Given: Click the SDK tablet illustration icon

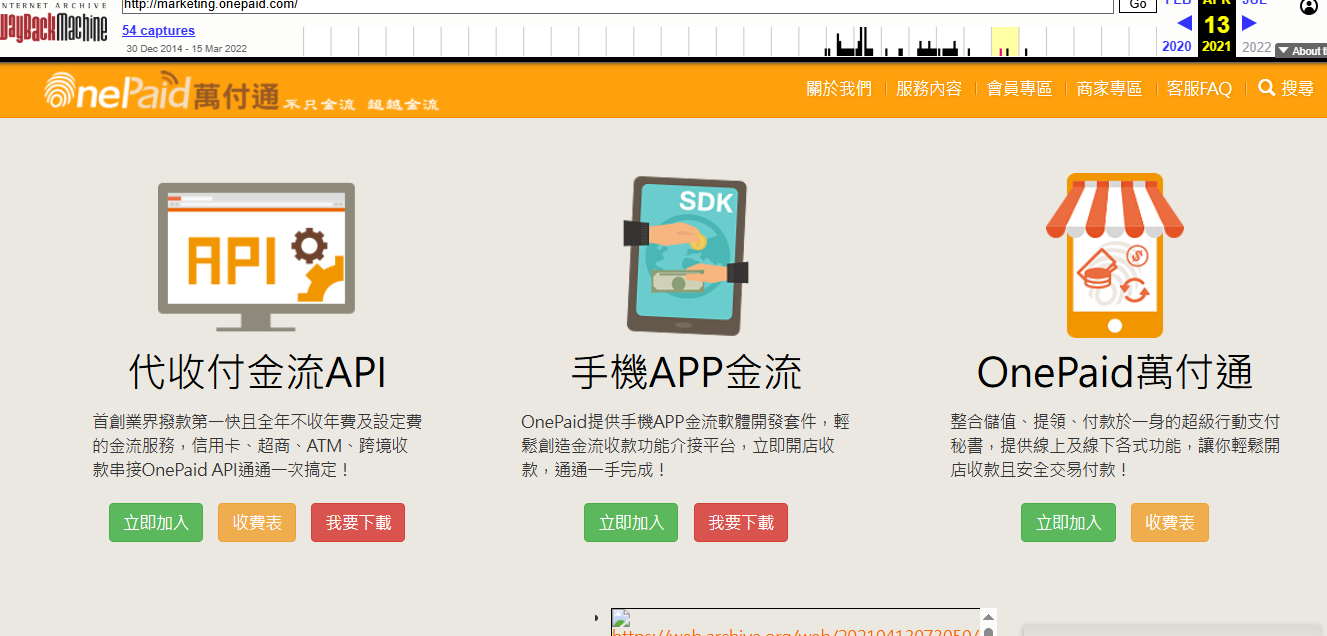Looking at the screenshot, I should click(686, 256).
